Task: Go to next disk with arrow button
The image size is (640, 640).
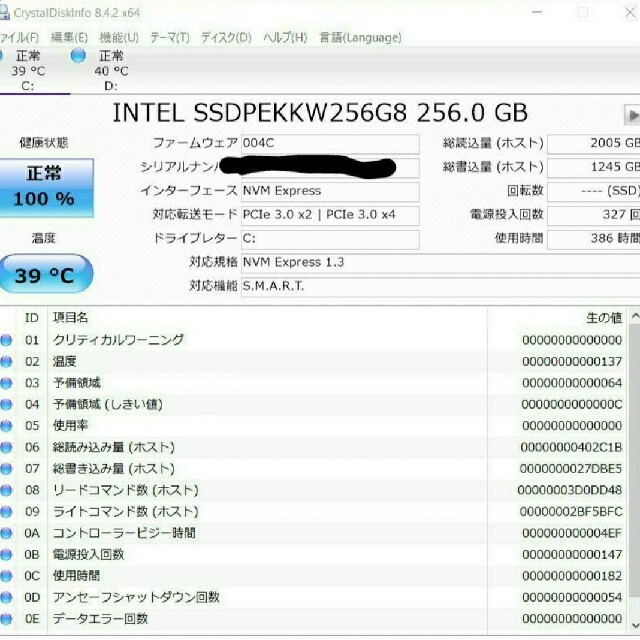Action: 632,115
